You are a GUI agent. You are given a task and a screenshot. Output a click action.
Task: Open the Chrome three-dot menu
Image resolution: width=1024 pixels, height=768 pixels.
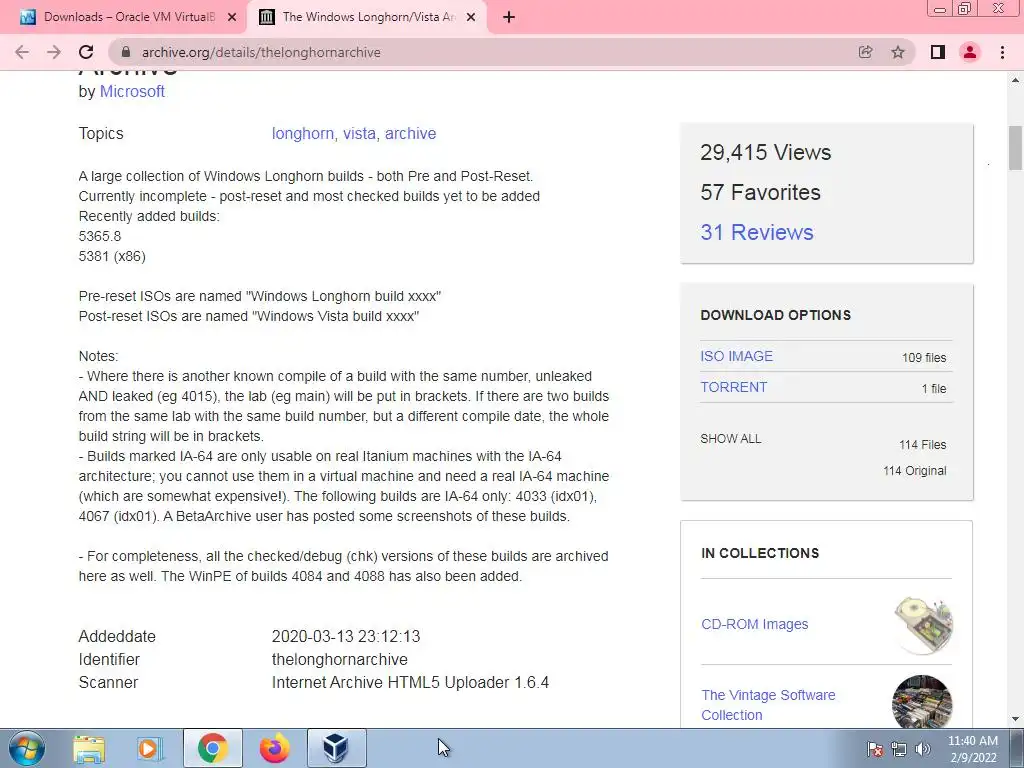point(1002,52)
